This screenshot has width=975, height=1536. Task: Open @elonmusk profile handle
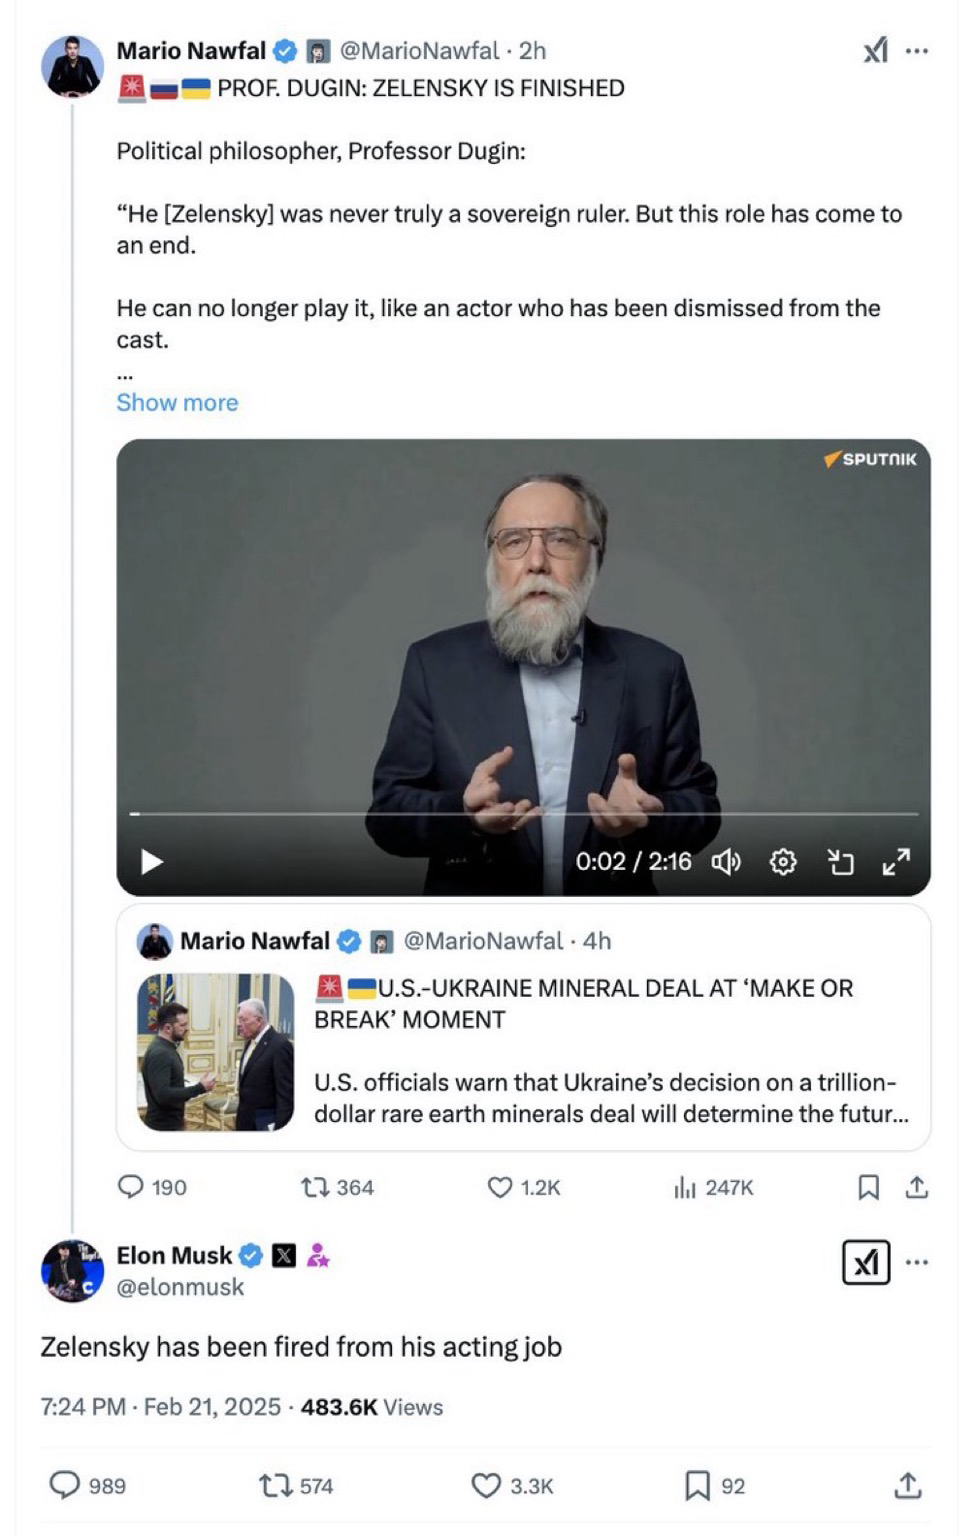180,1287
